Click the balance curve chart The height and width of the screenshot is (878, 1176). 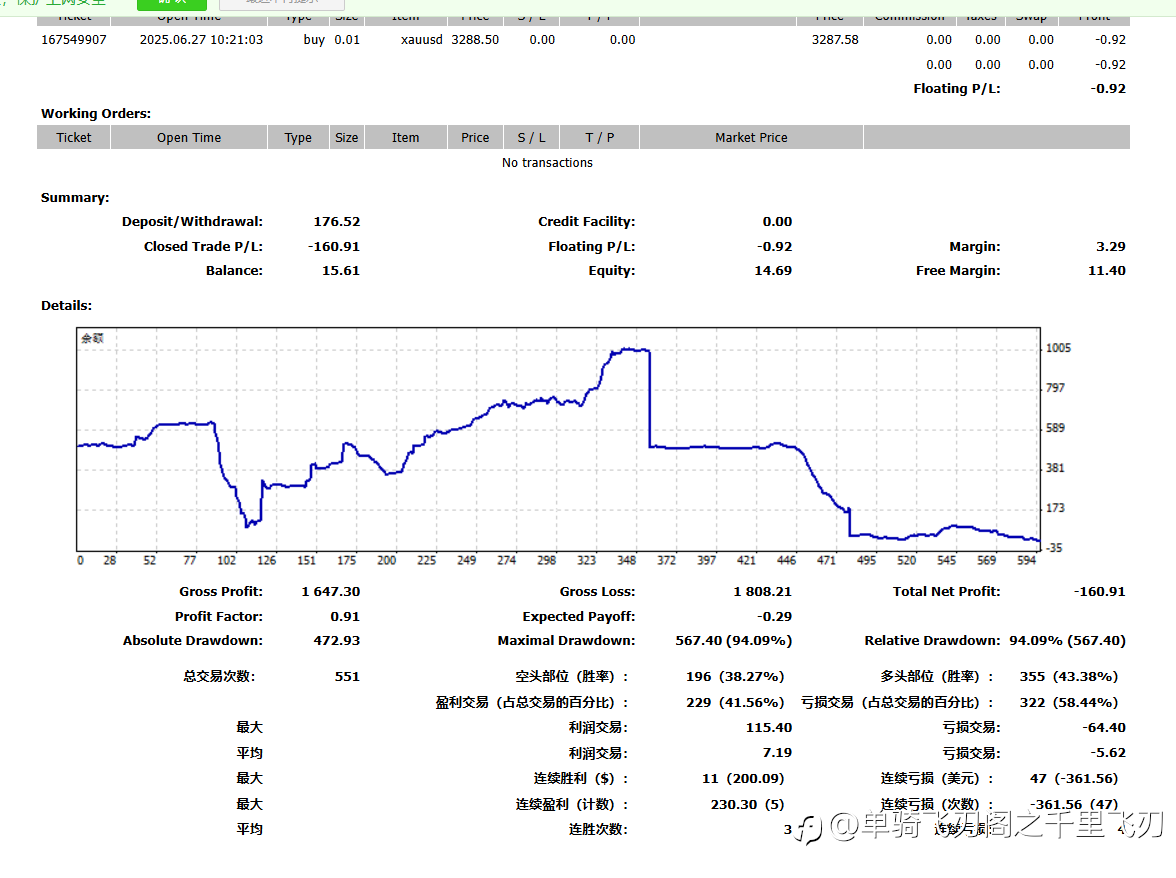click(558, 439)
